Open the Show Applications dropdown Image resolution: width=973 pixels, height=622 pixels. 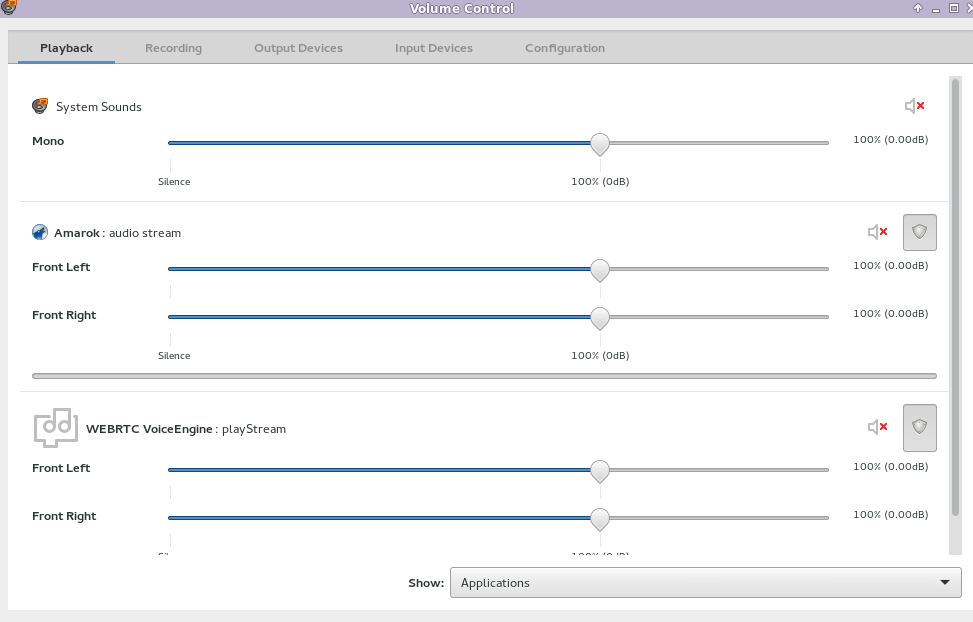pos(705,583)
